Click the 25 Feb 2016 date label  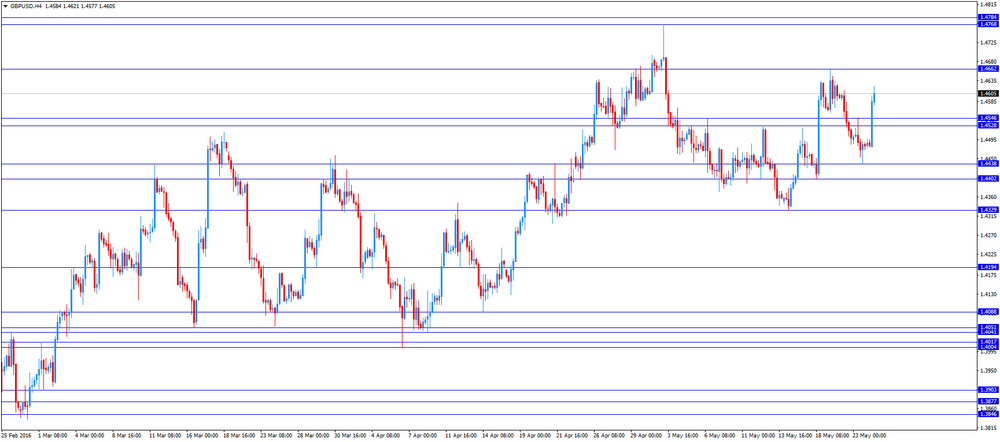point(15,436)
